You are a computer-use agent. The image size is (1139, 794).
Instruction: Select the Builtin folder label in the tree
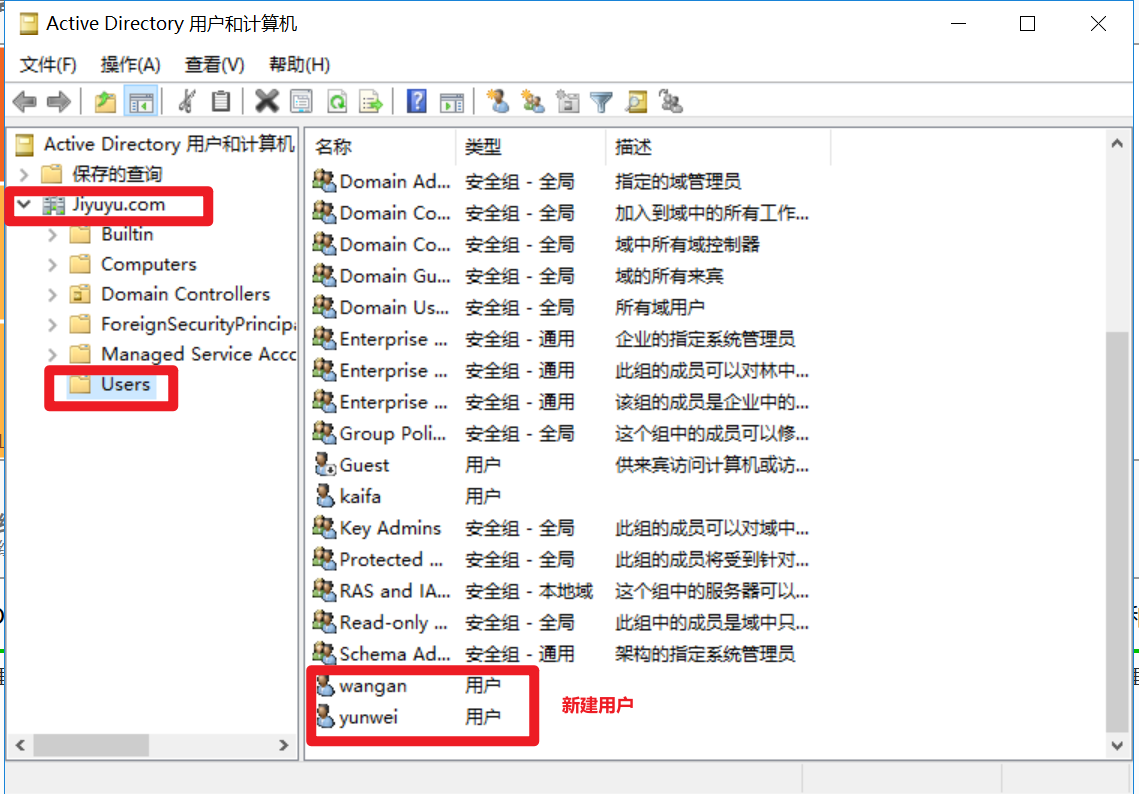pyautogui.click(x=127, y=235)
